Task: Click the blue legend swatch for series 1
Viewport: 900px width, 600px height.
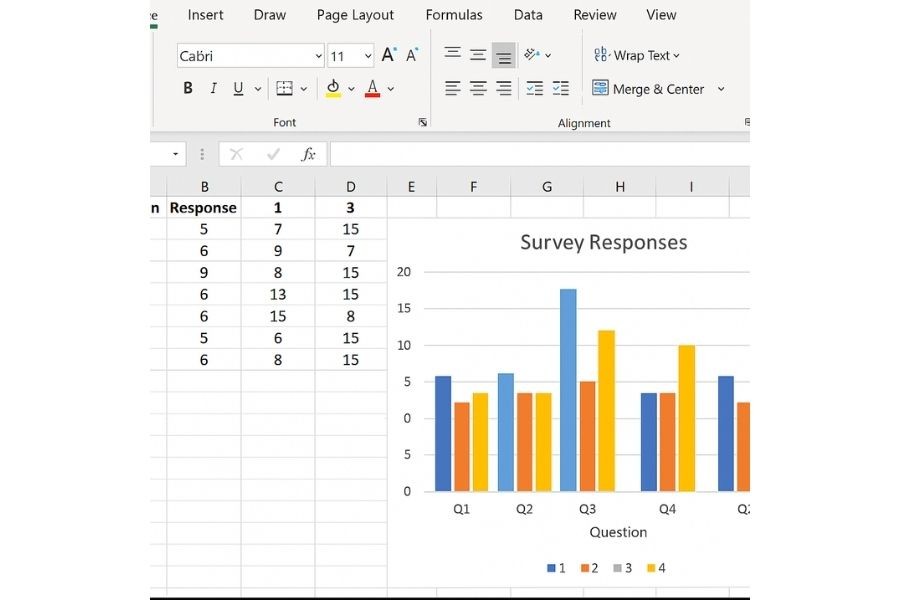Action: [551, 568]
